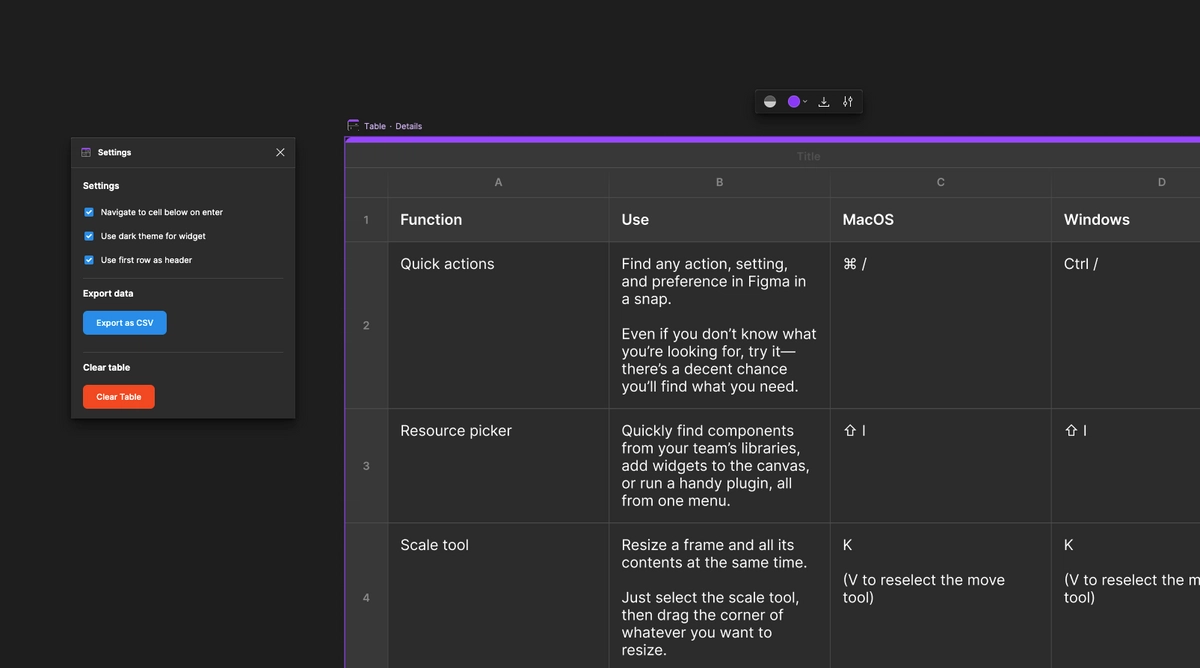
Task: Click row number 2
Action: 366,325
